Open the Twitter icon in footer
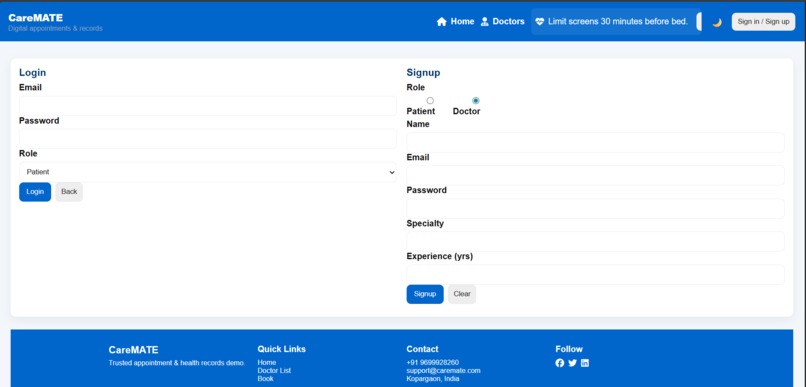Image resolution: width=806 pixels, height=387 pixels. click(572, 363)
